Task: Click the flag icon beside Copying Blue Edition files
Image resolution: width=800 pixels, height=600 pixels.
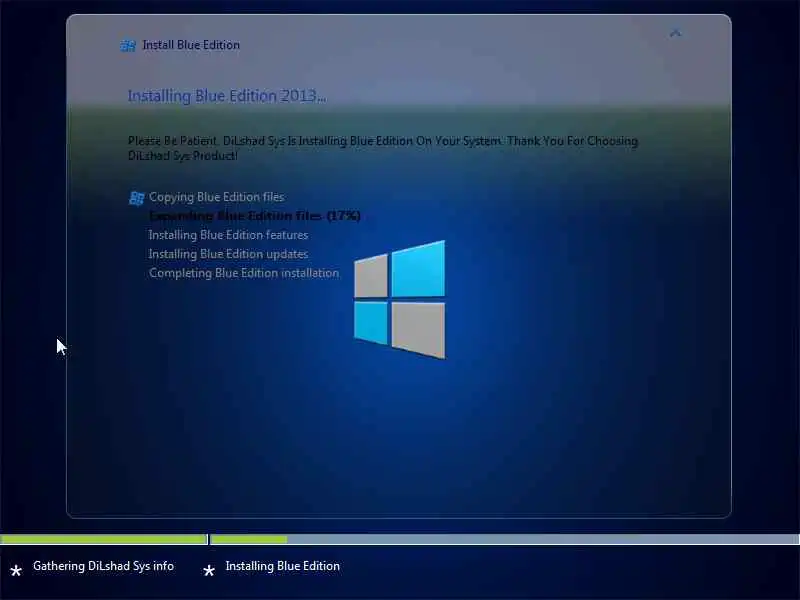Action: point(136,198)
